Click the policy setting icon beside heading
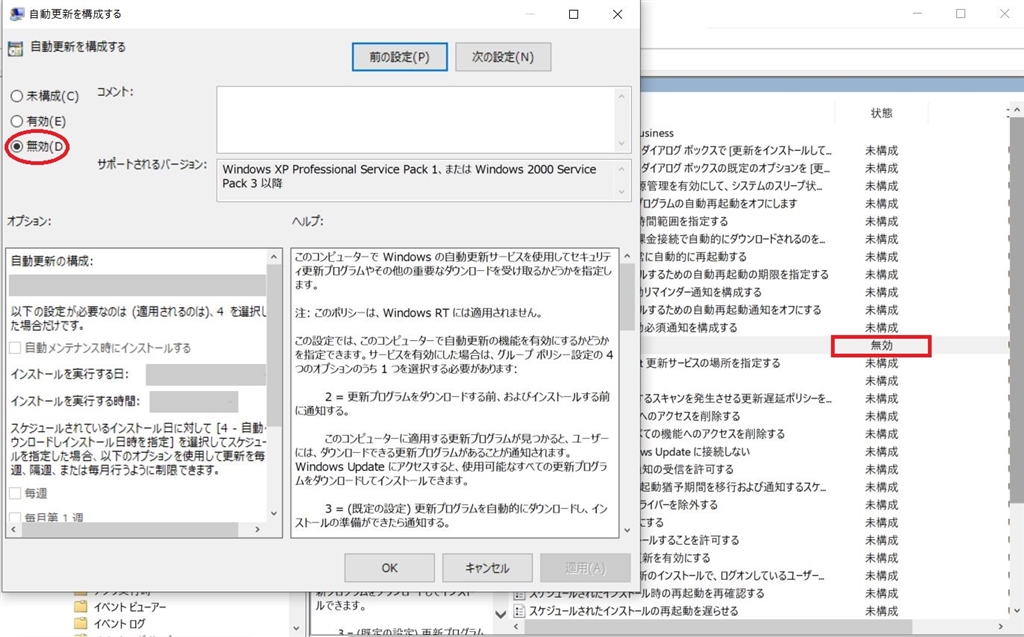Image resolution: width=1024 pixels, height=637 pixels. tap(15, 48)
